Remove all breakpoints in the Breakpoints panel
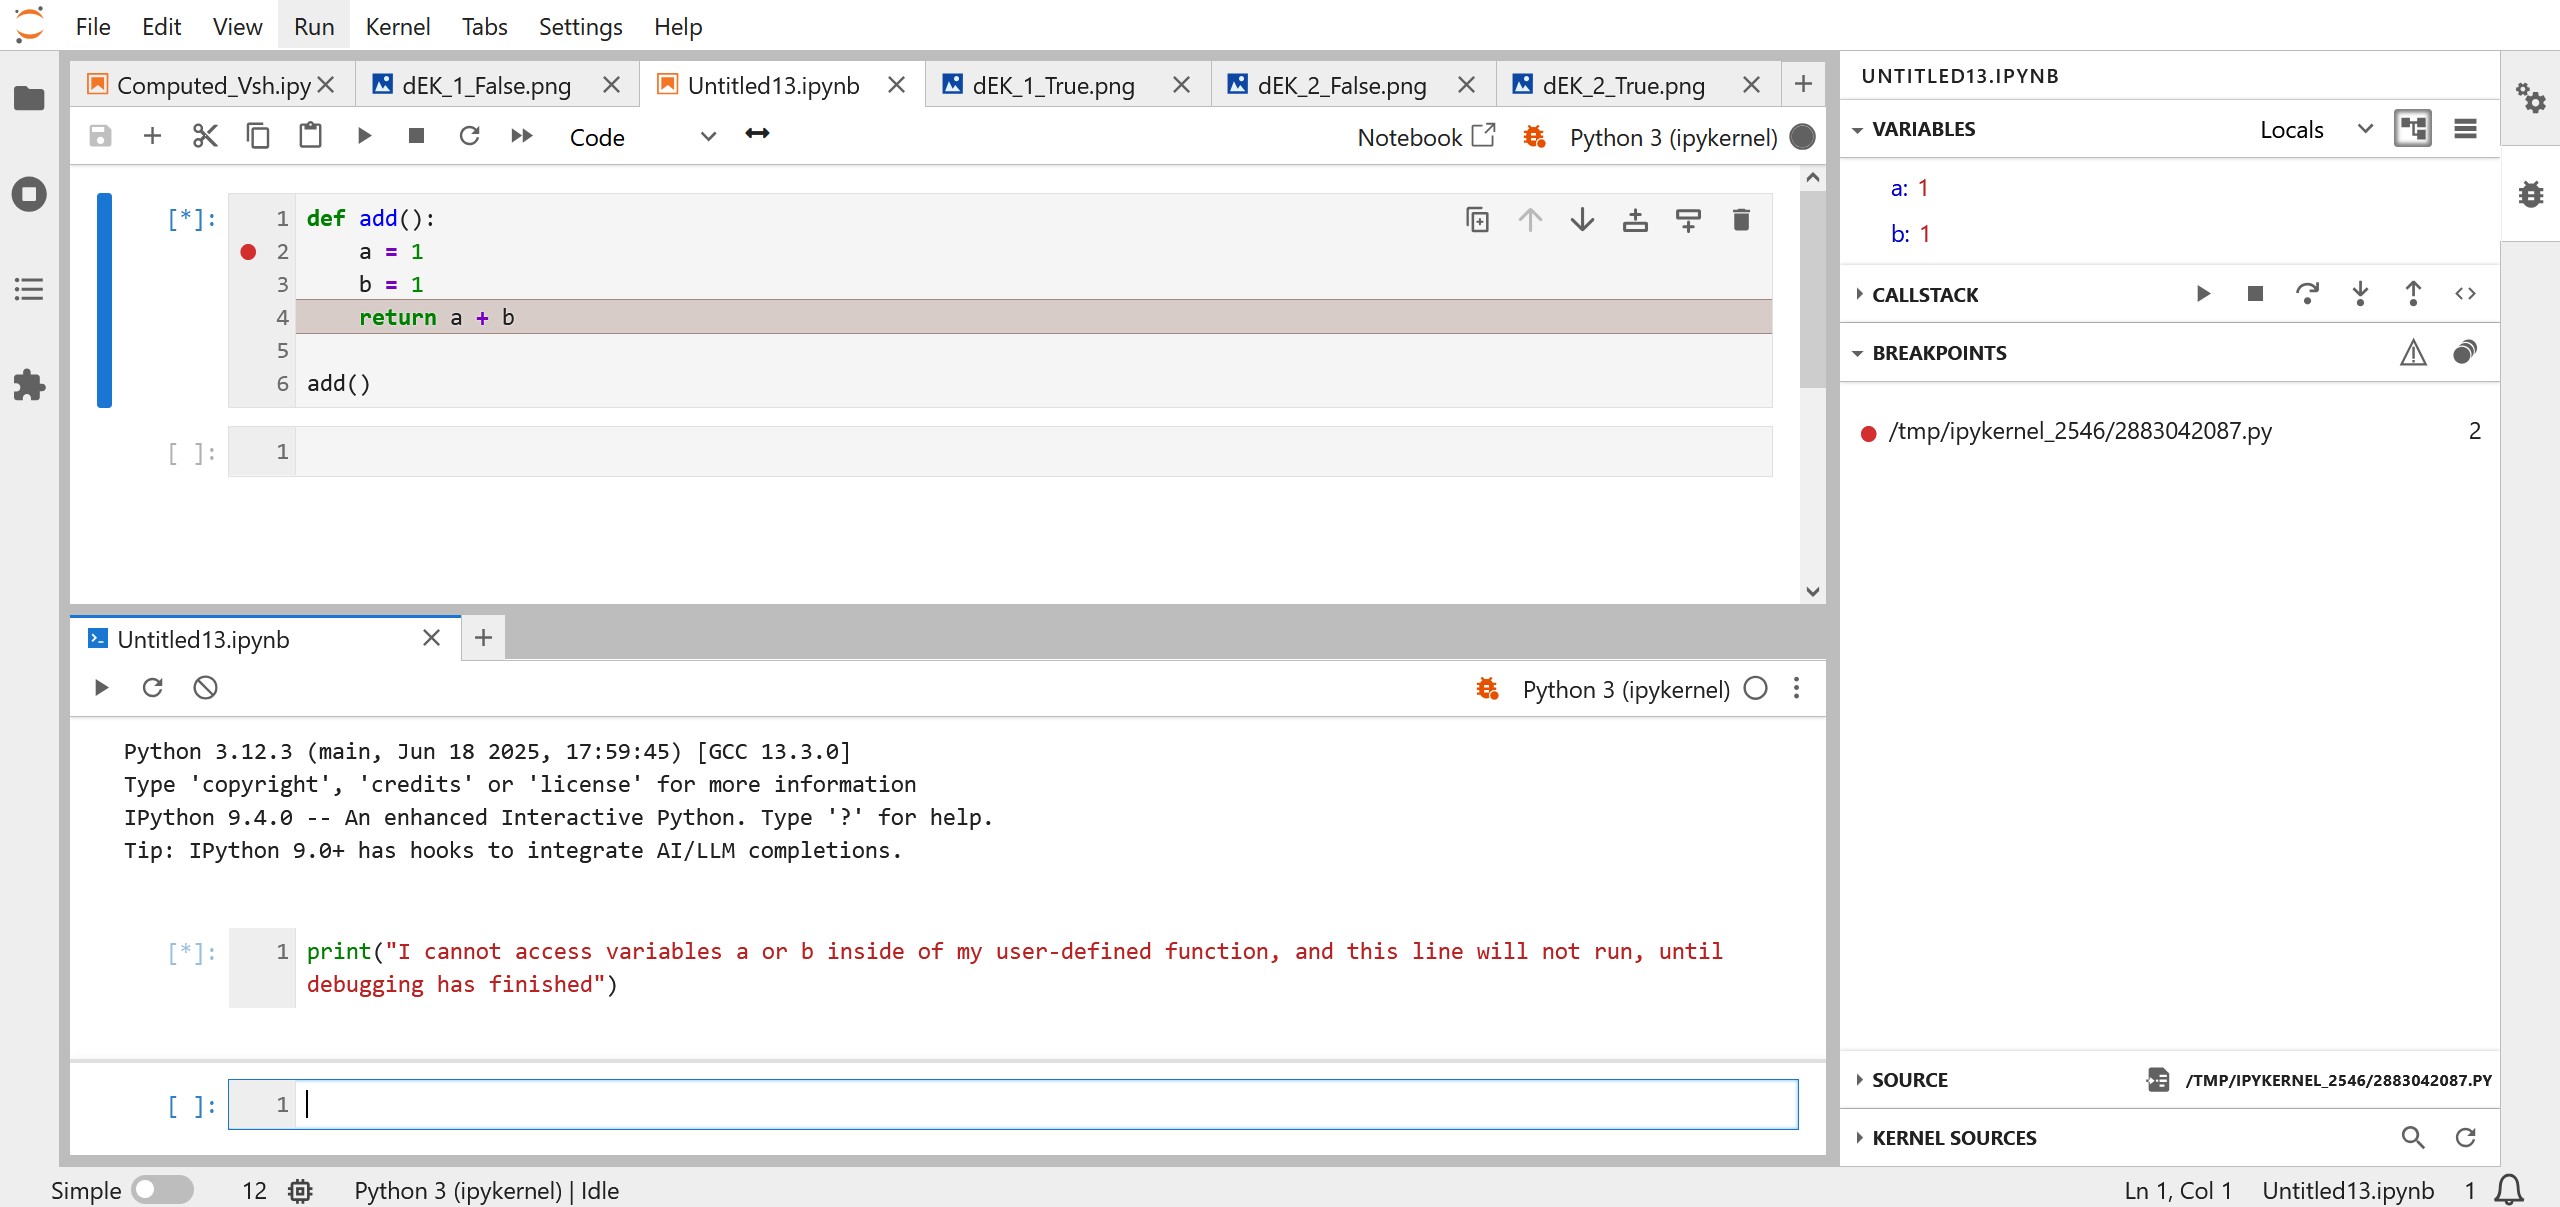 [x=2465, y=352]
